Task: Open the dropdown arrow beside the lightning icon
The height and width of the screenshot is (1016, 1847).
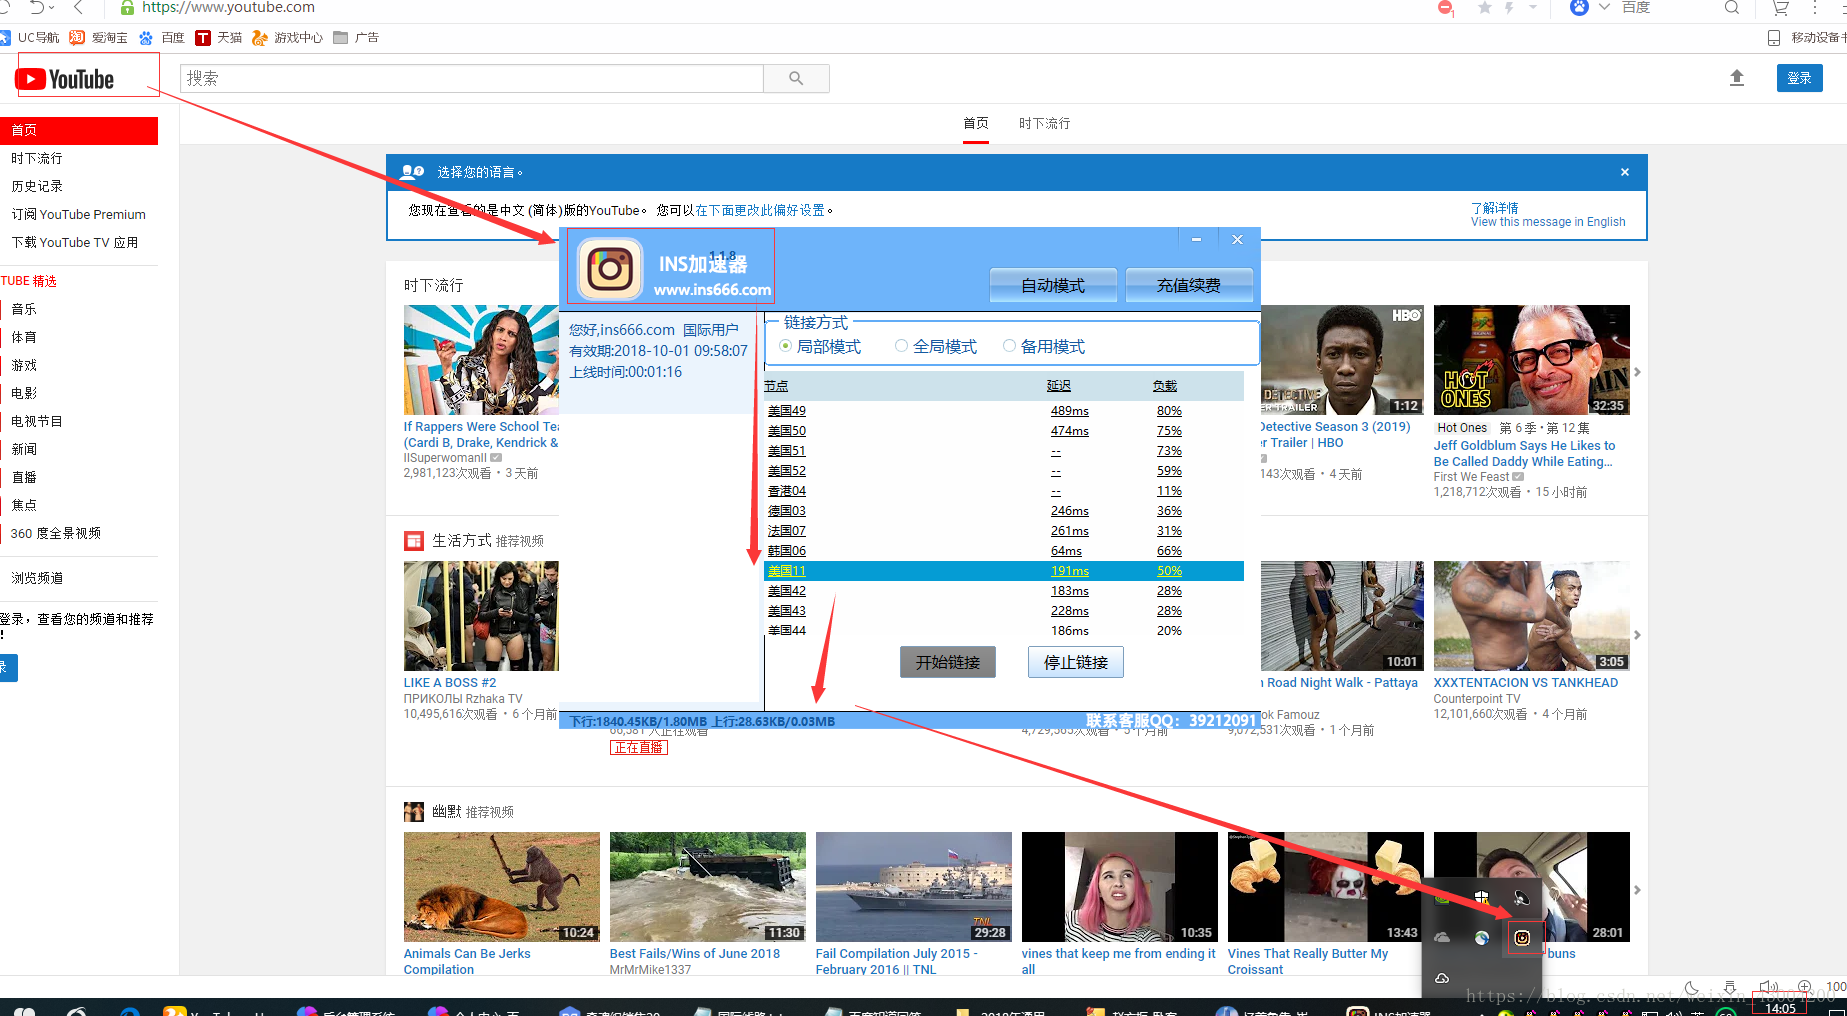Action: click(1533, 8)
